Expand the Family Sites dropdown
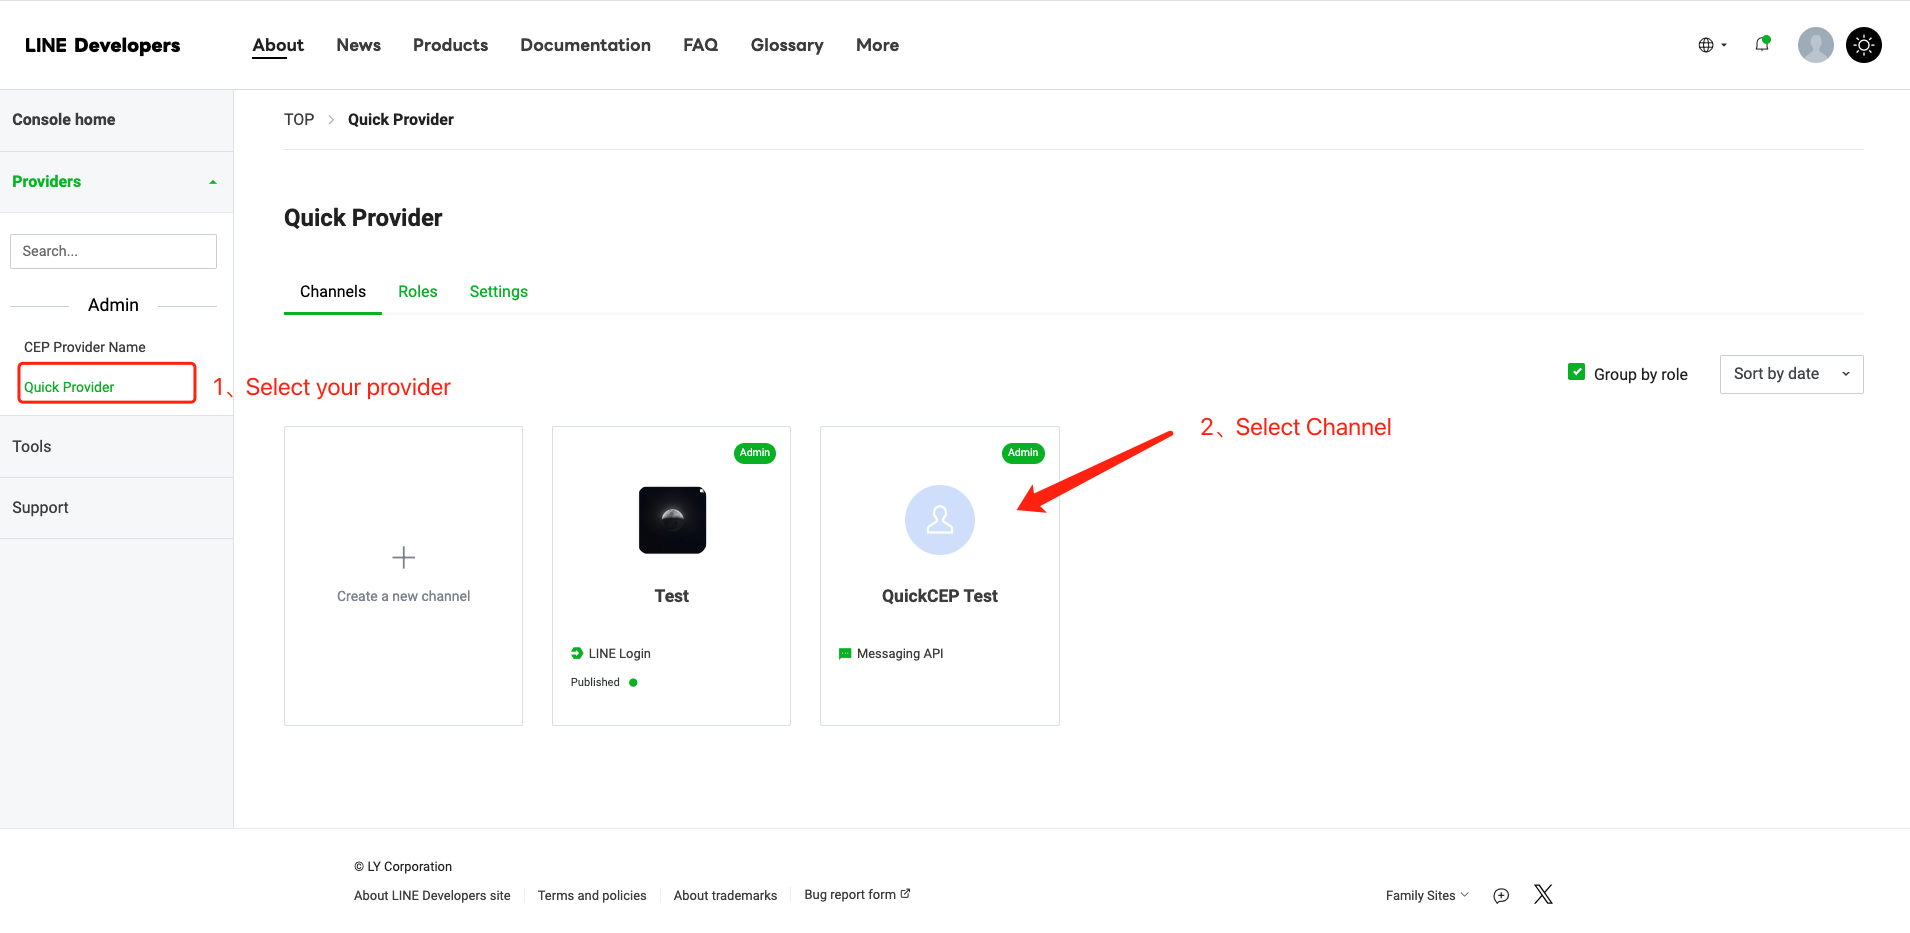This screenshot has width=1910, height=933. tap(1427, 895)
